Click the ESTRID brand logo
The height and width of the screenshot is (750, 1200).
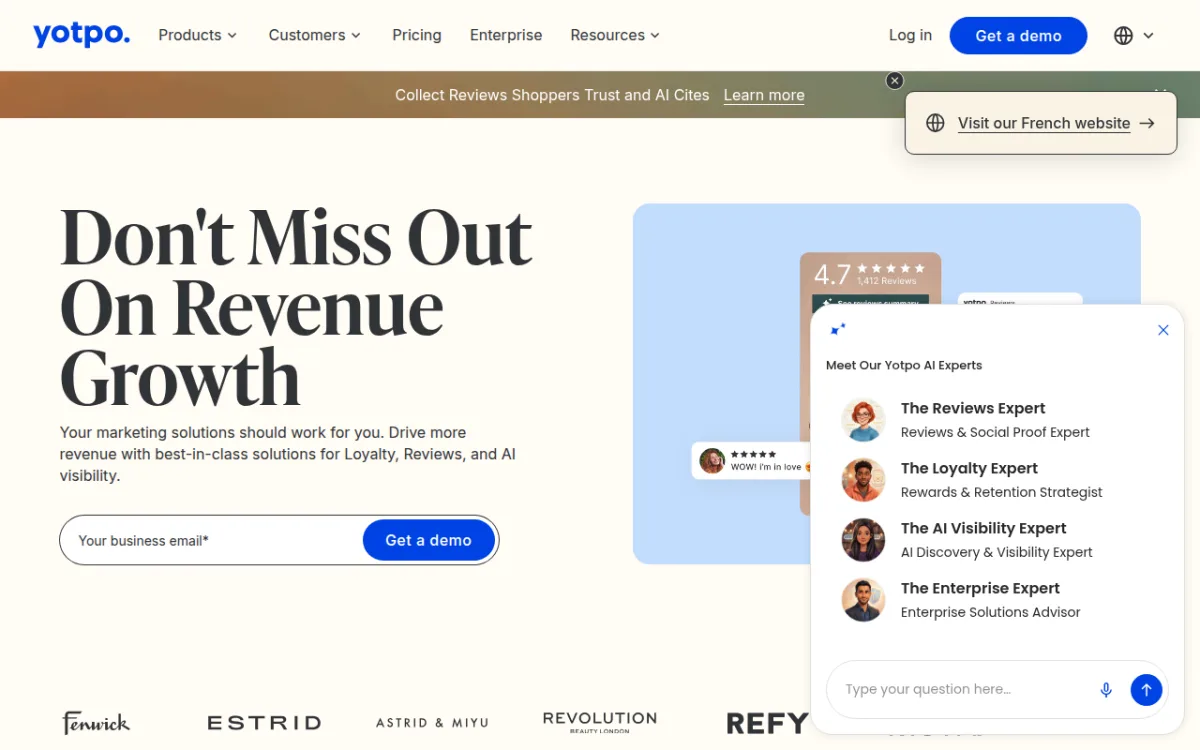264,722
